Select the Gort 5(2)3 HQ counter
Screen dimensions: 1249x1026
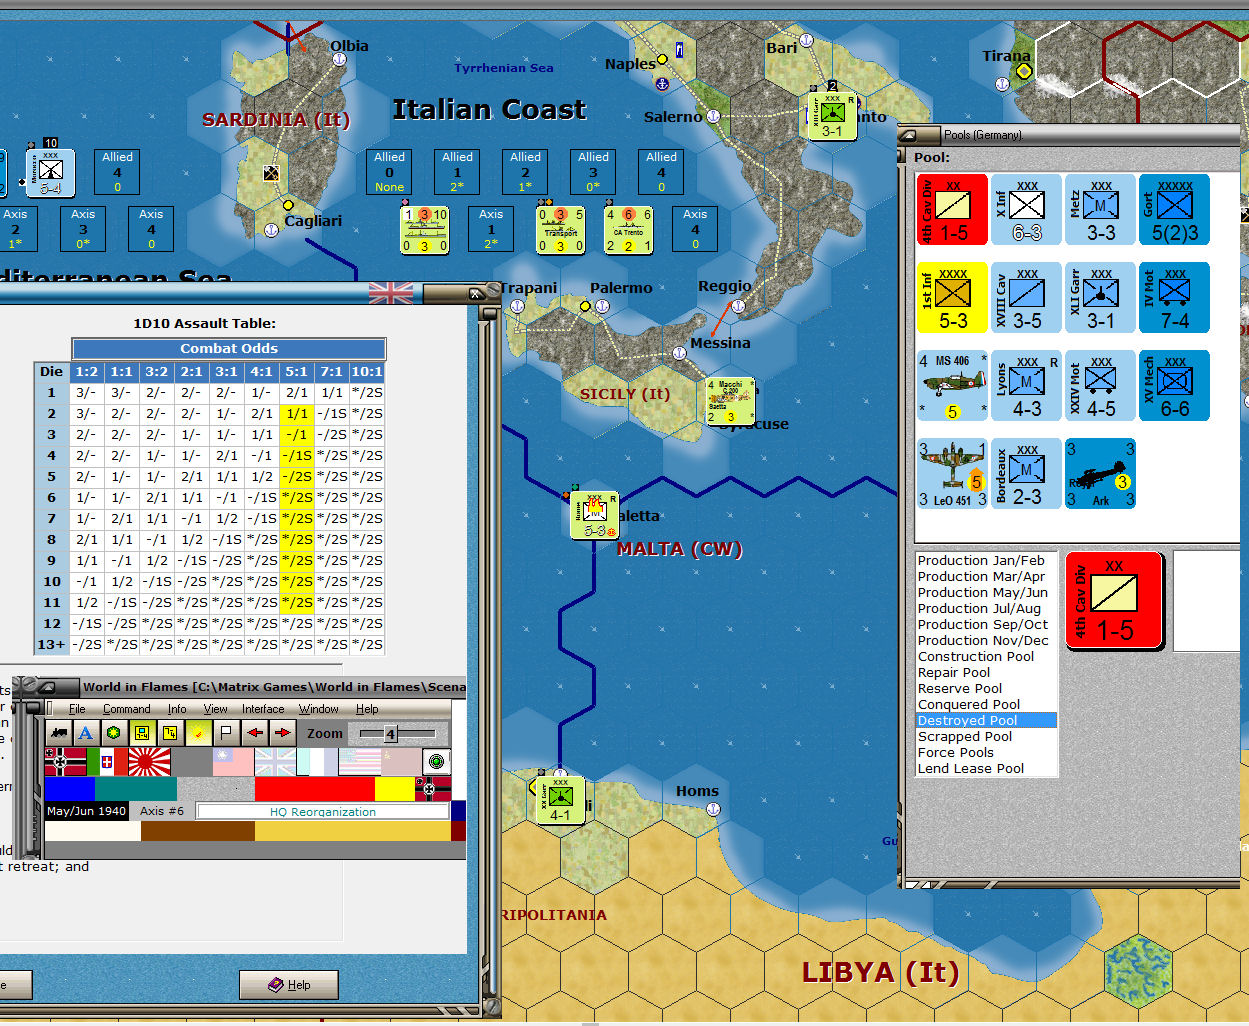pyautogui.click(x=1174, y=209)
